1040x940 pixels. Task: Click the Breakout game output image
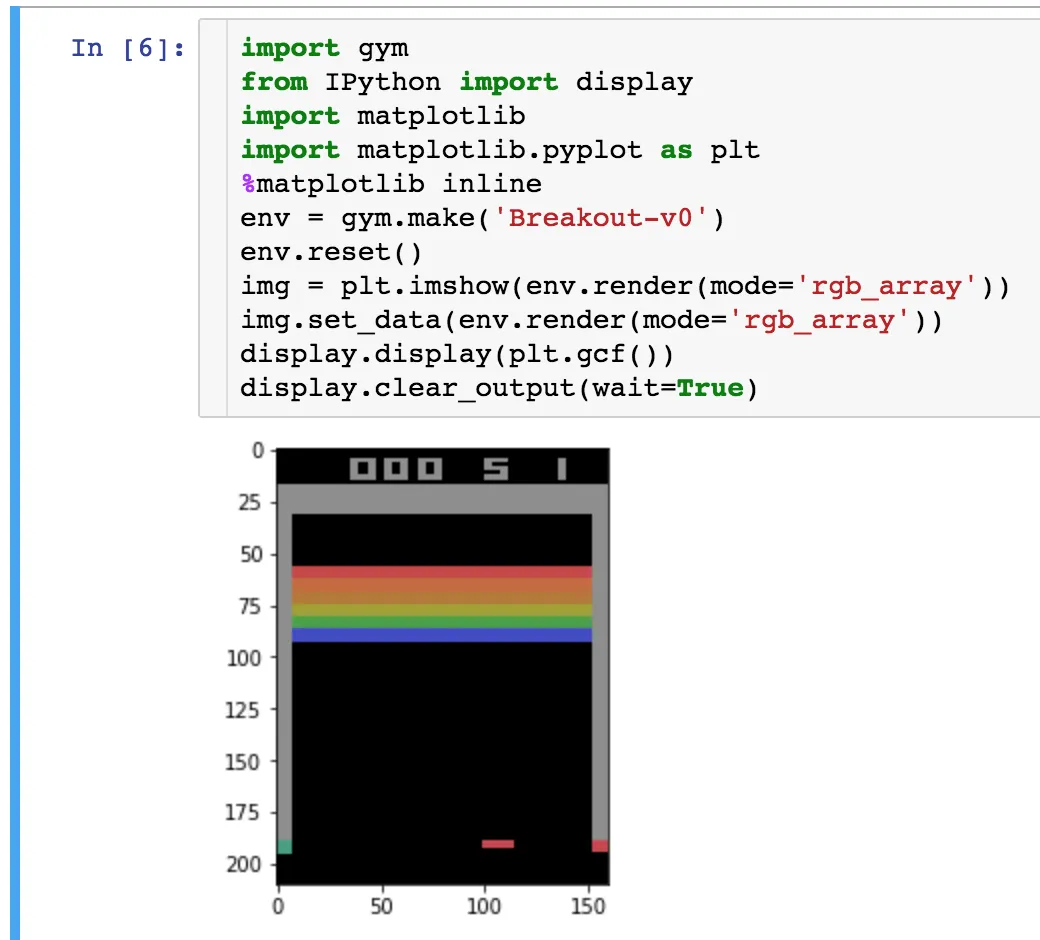tap(442, 666)
